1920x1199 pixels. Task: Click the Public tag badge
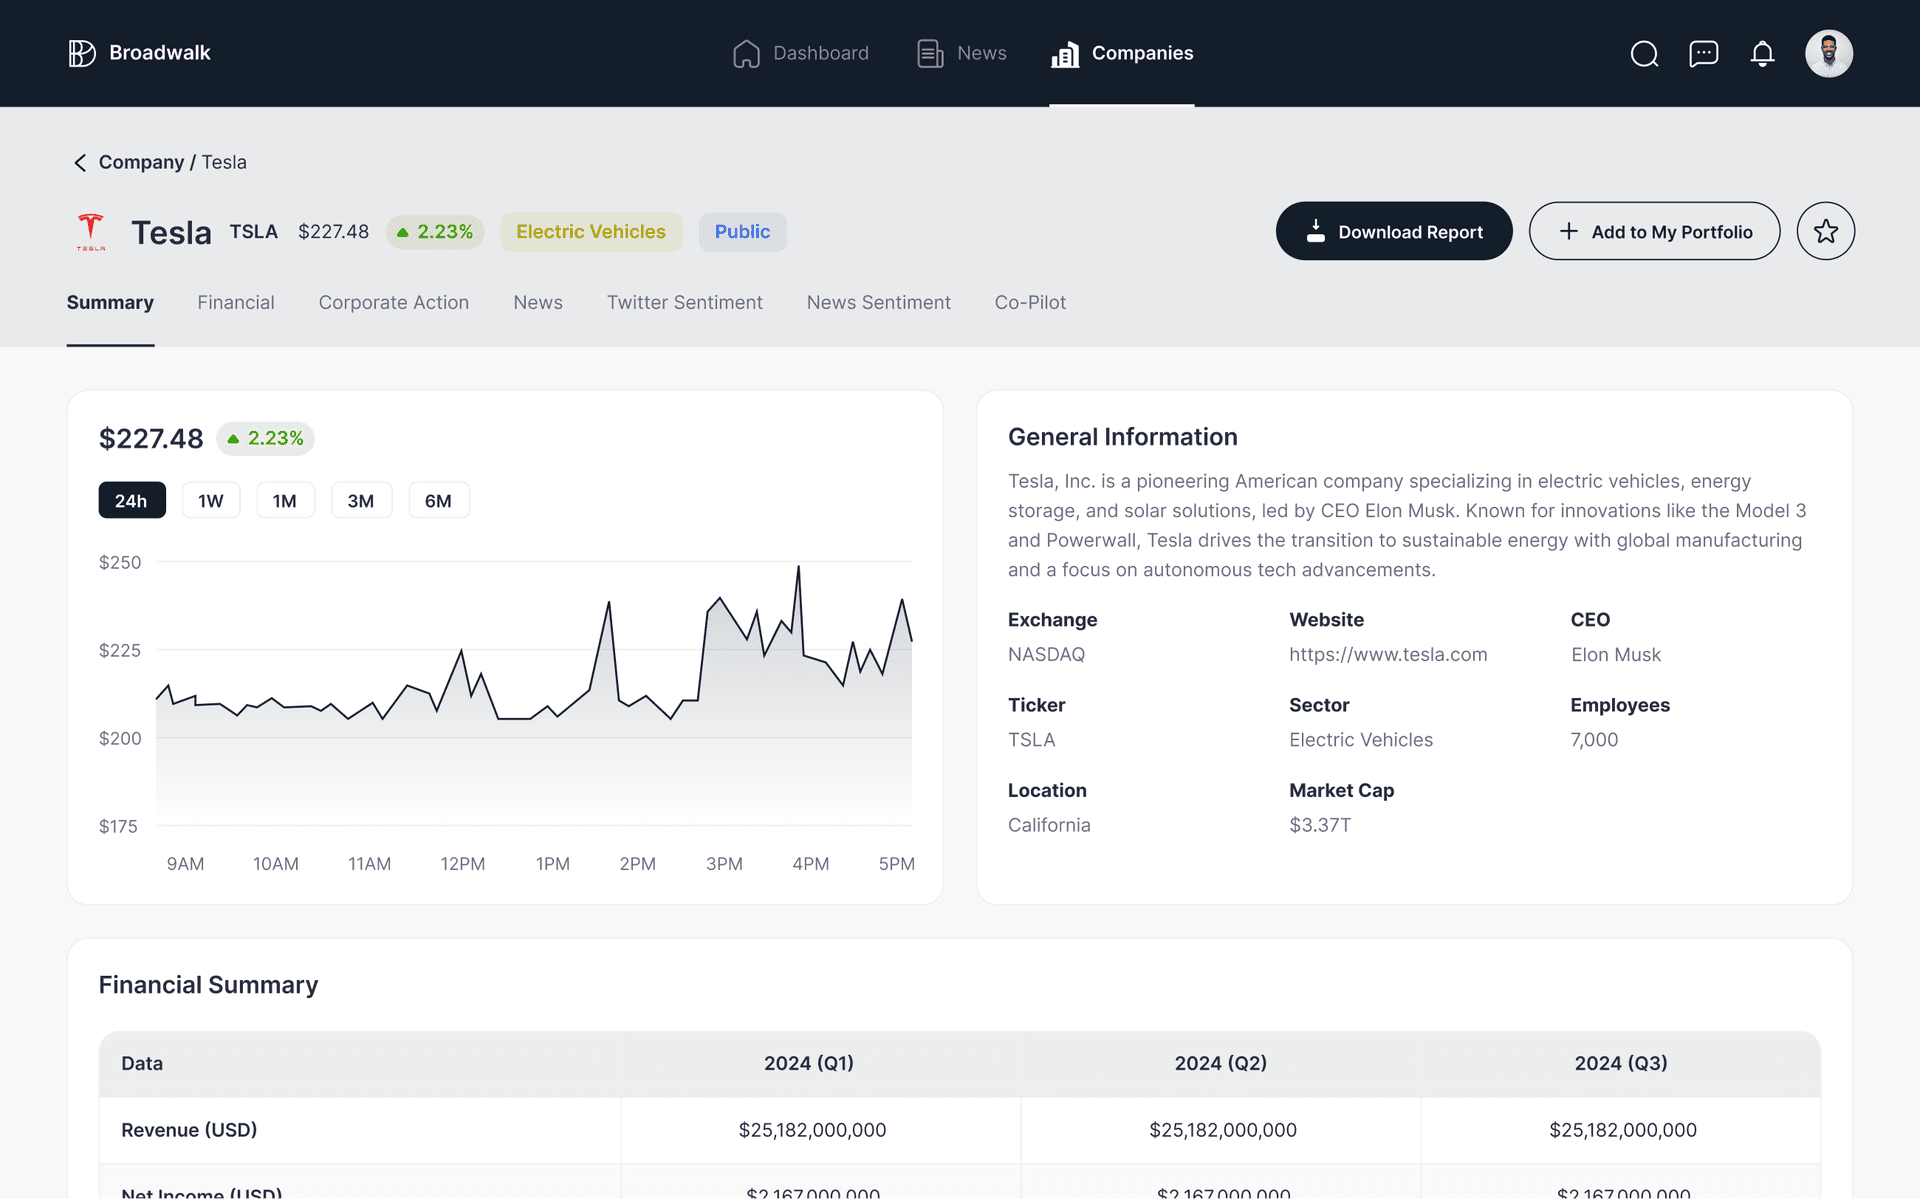pos(742,232)
